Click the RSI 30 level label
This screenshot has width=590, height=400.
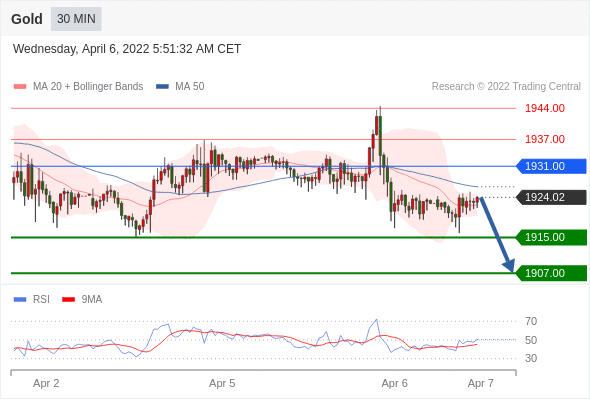click(x=531, y=358)
